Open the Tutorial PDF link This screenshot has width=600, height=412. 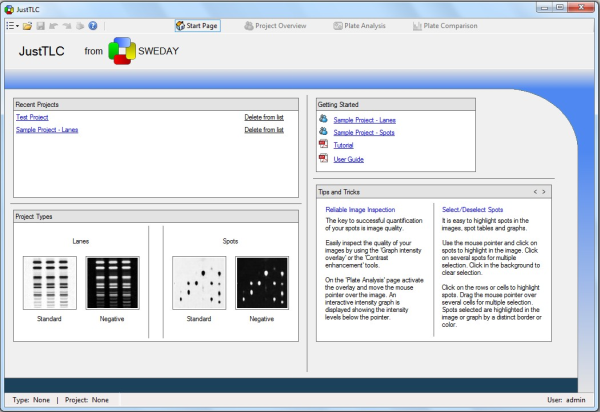(343, 145)
